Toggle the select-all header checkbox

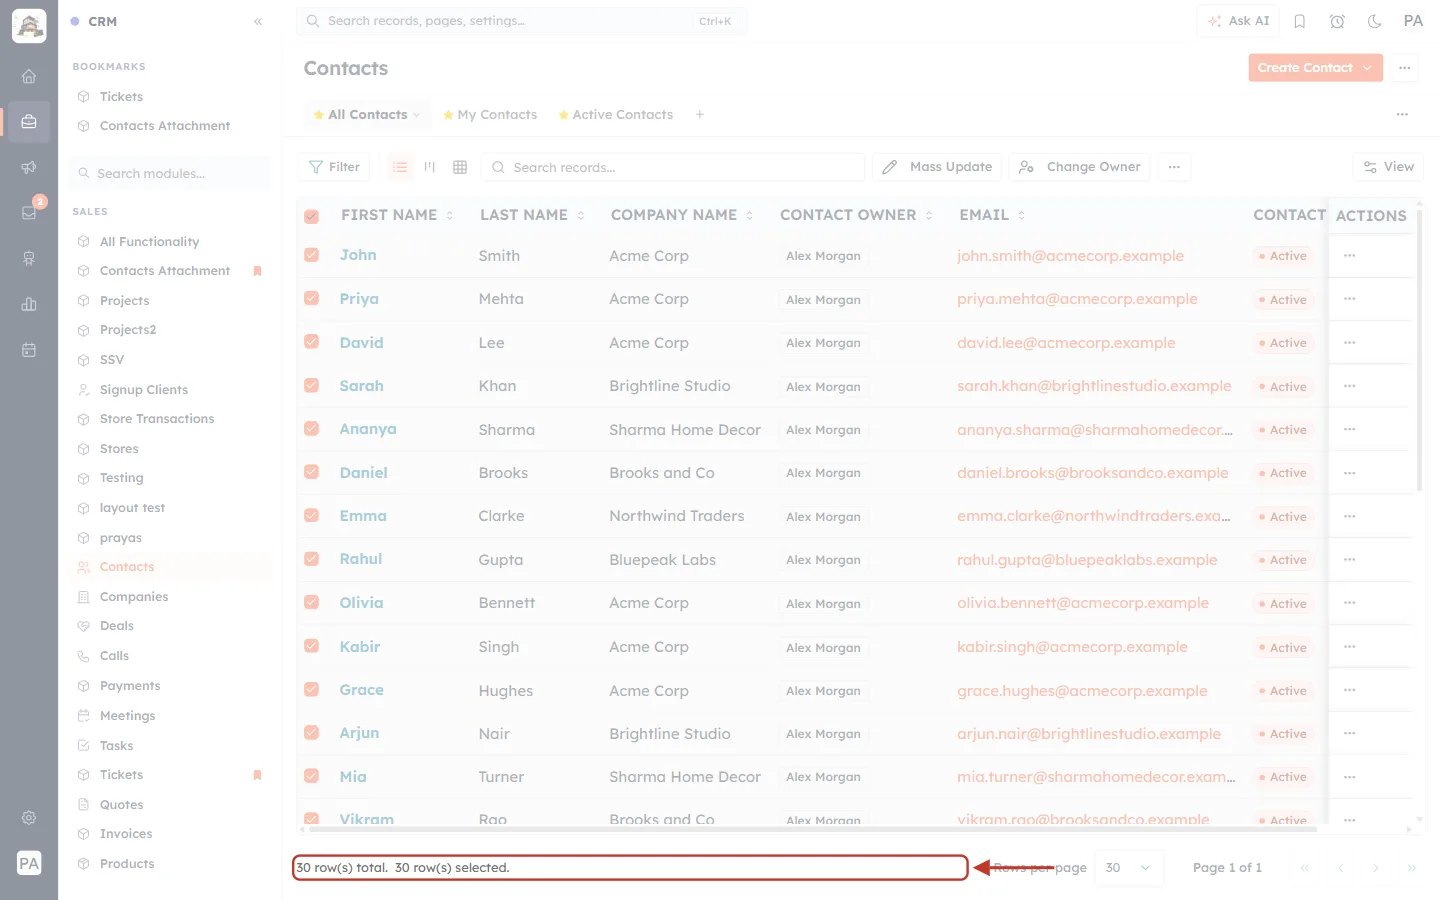[x=312, y=216]
